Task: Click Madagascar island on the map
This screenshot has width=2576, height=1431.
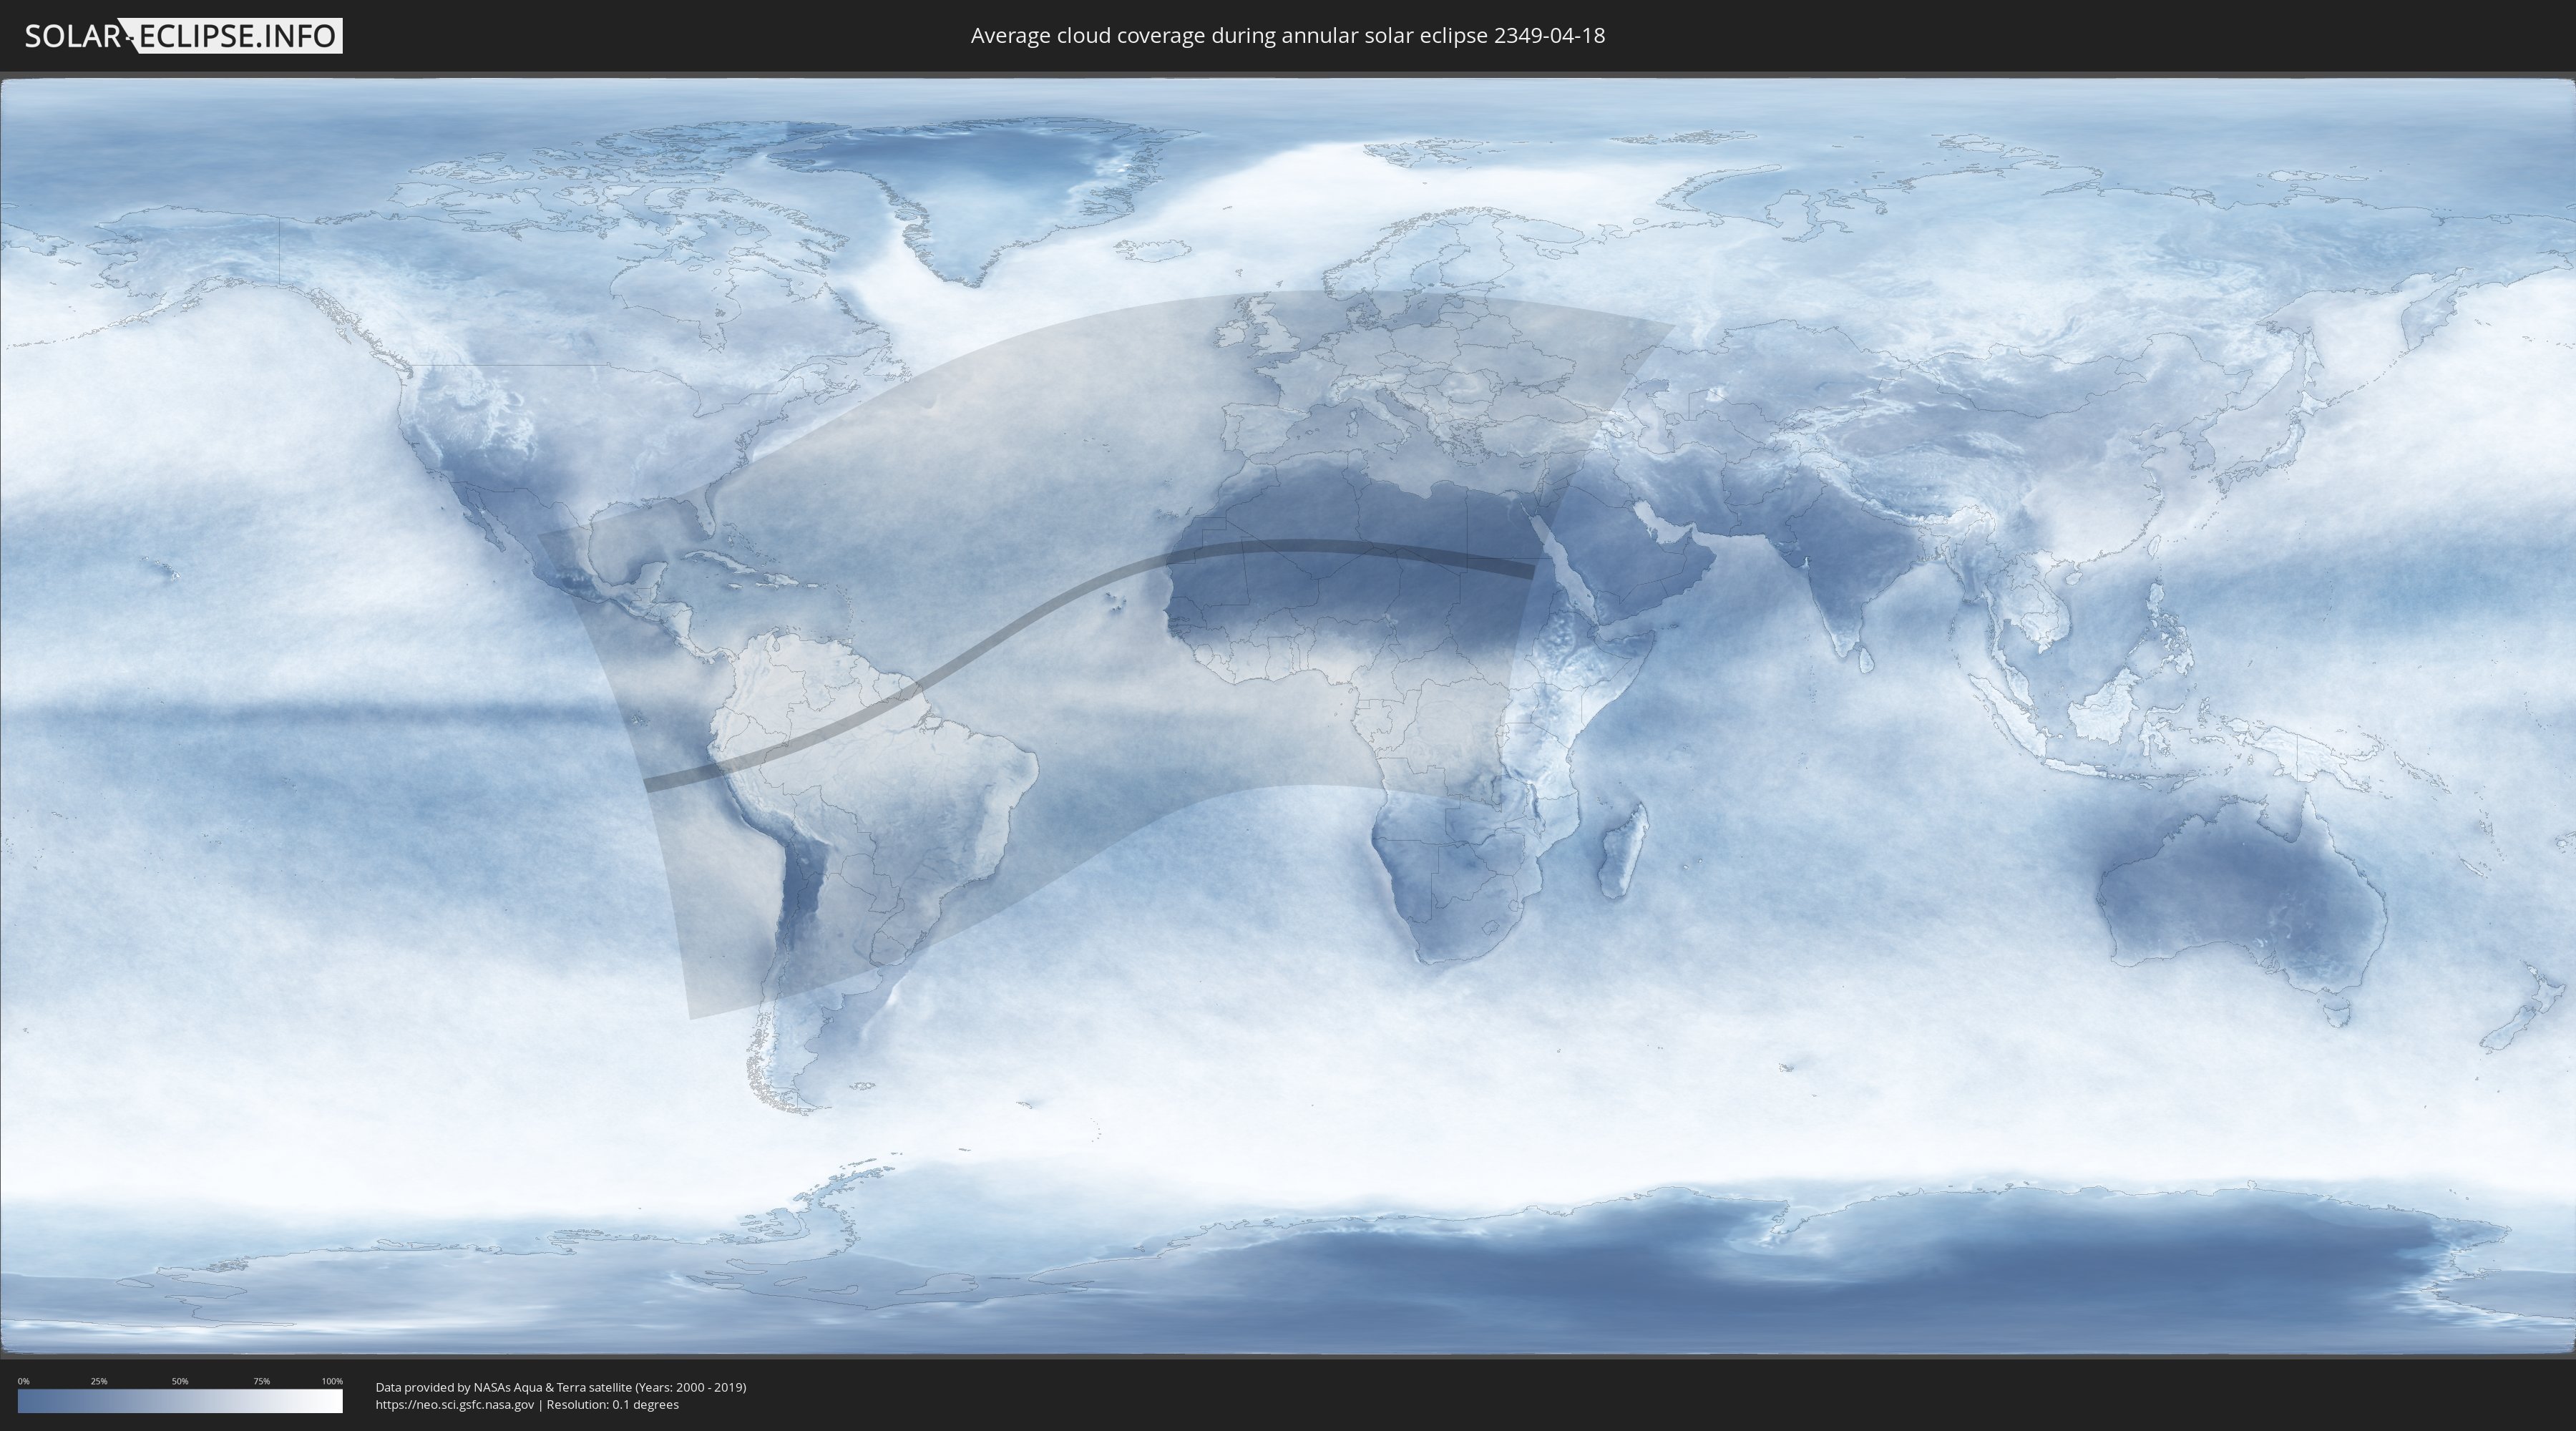Action: (x=1622, y=855)
